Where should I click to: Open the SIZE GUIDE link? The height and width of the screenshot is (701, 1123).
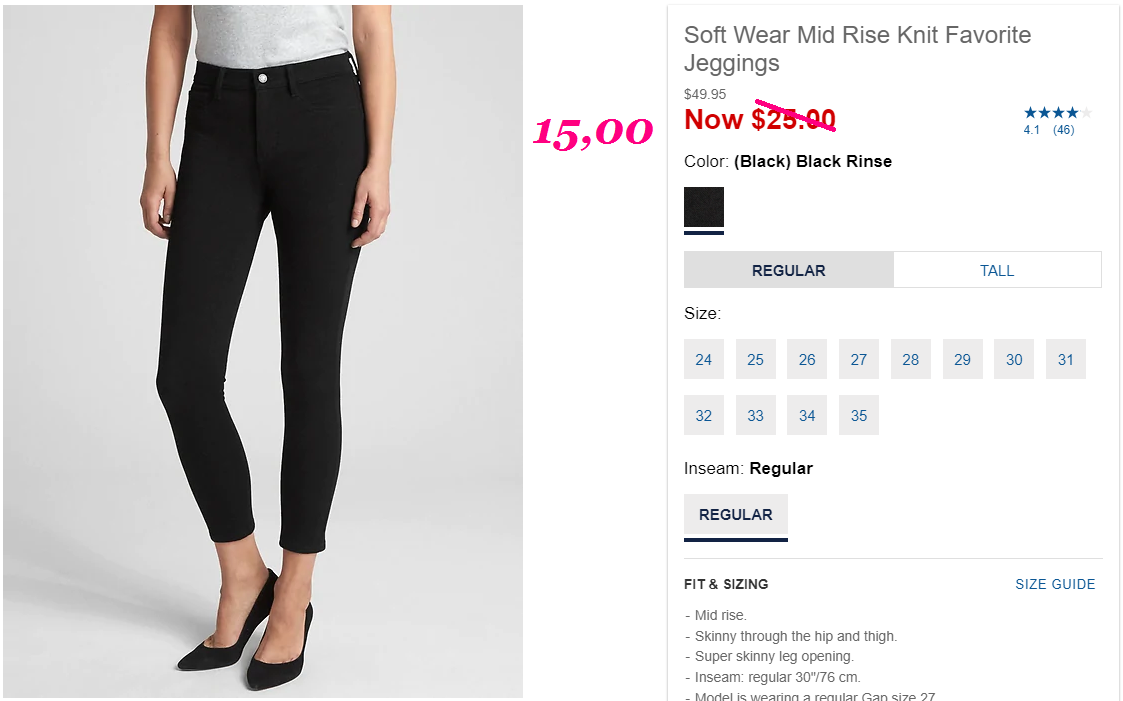(1055, 584)
